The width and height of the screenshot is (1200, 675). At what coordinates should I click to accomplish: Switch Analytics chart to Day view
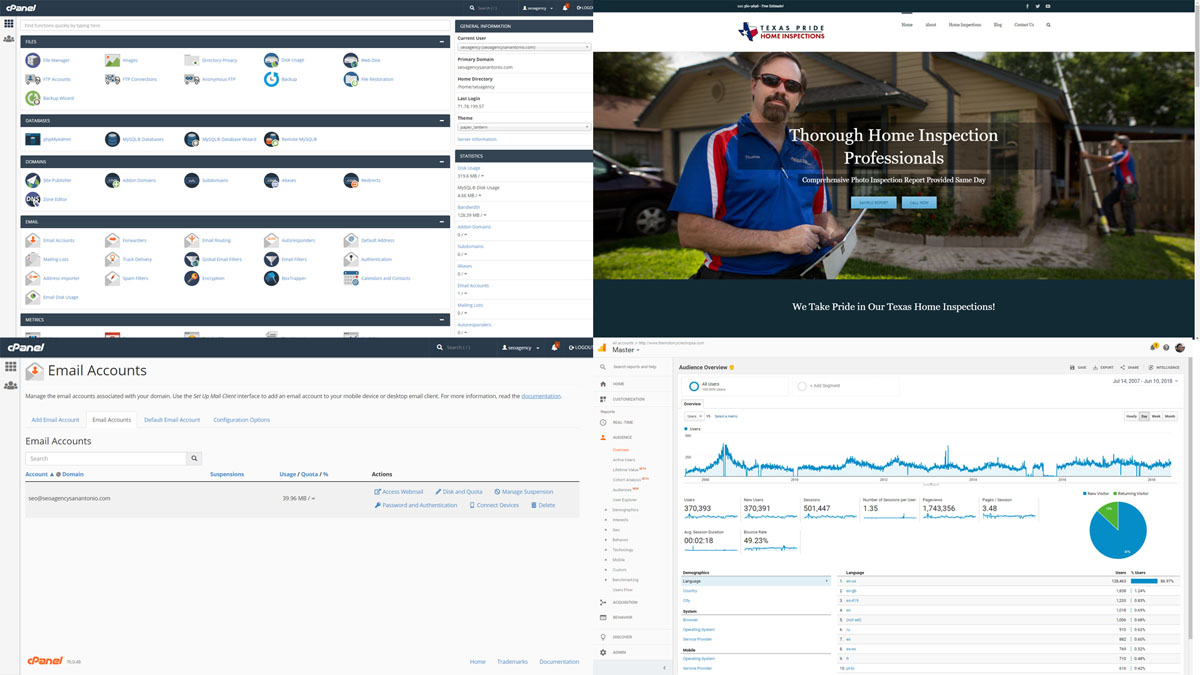click(1145, 416)
